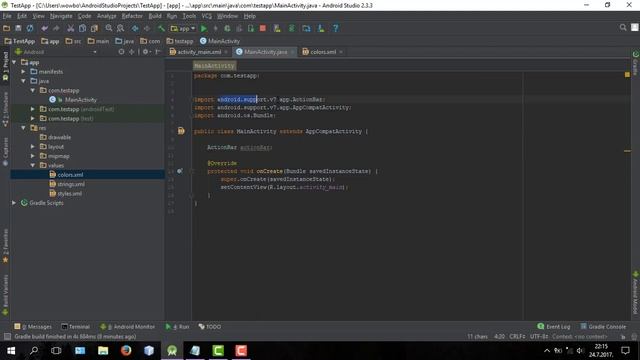Open the Build menu
Screen dimensions: 640x360
[155, 16]
